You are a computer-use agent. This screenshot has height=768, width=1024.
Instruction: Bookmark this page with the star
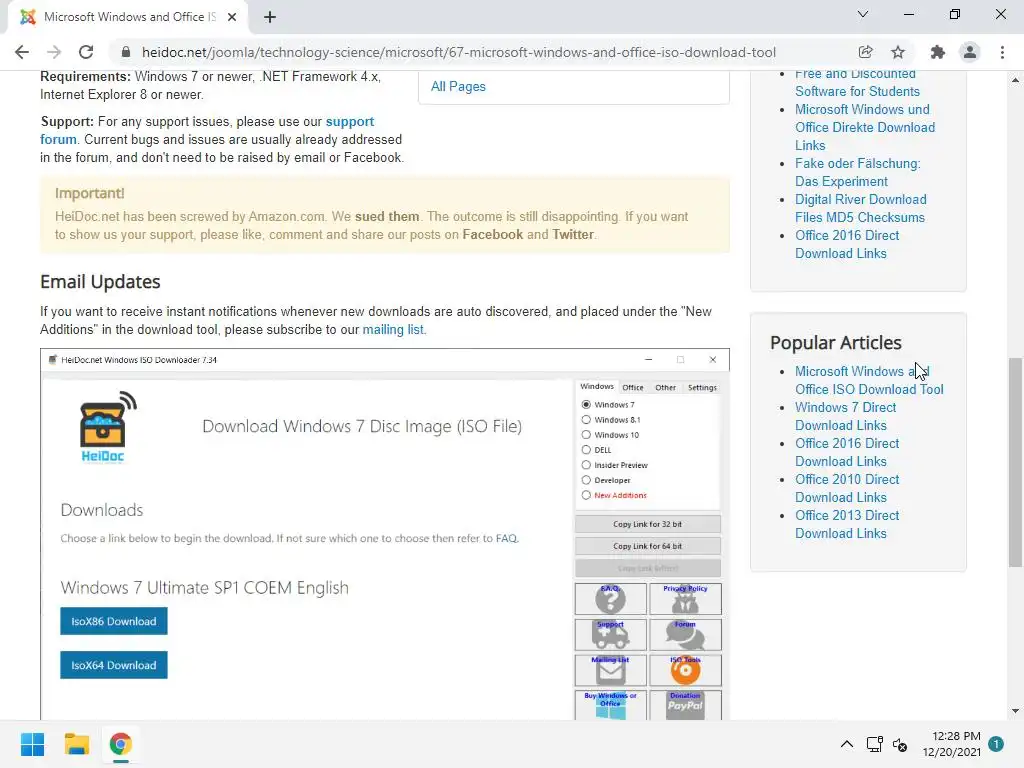[x=898, y=52]
